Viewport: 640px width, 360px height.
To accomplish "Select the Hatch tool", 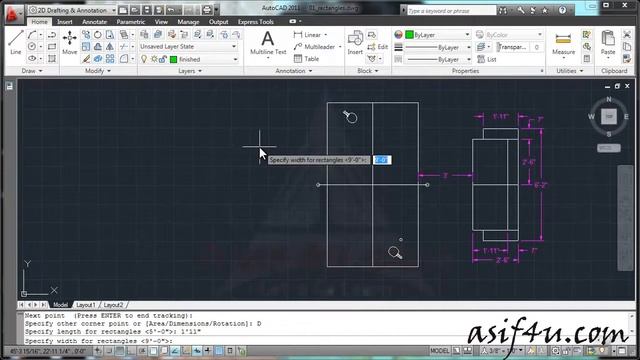I will [52, 58].
